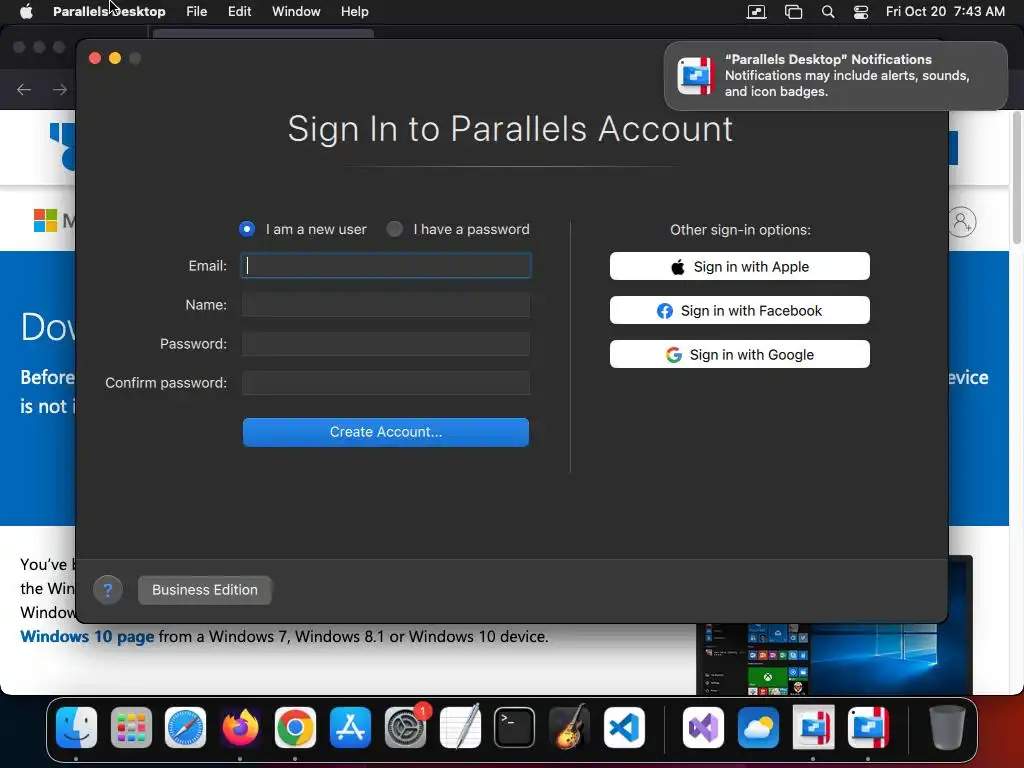Screen dimensions: 1024x768
Task: Open Safari from the Dock
Action: [185, 728]
